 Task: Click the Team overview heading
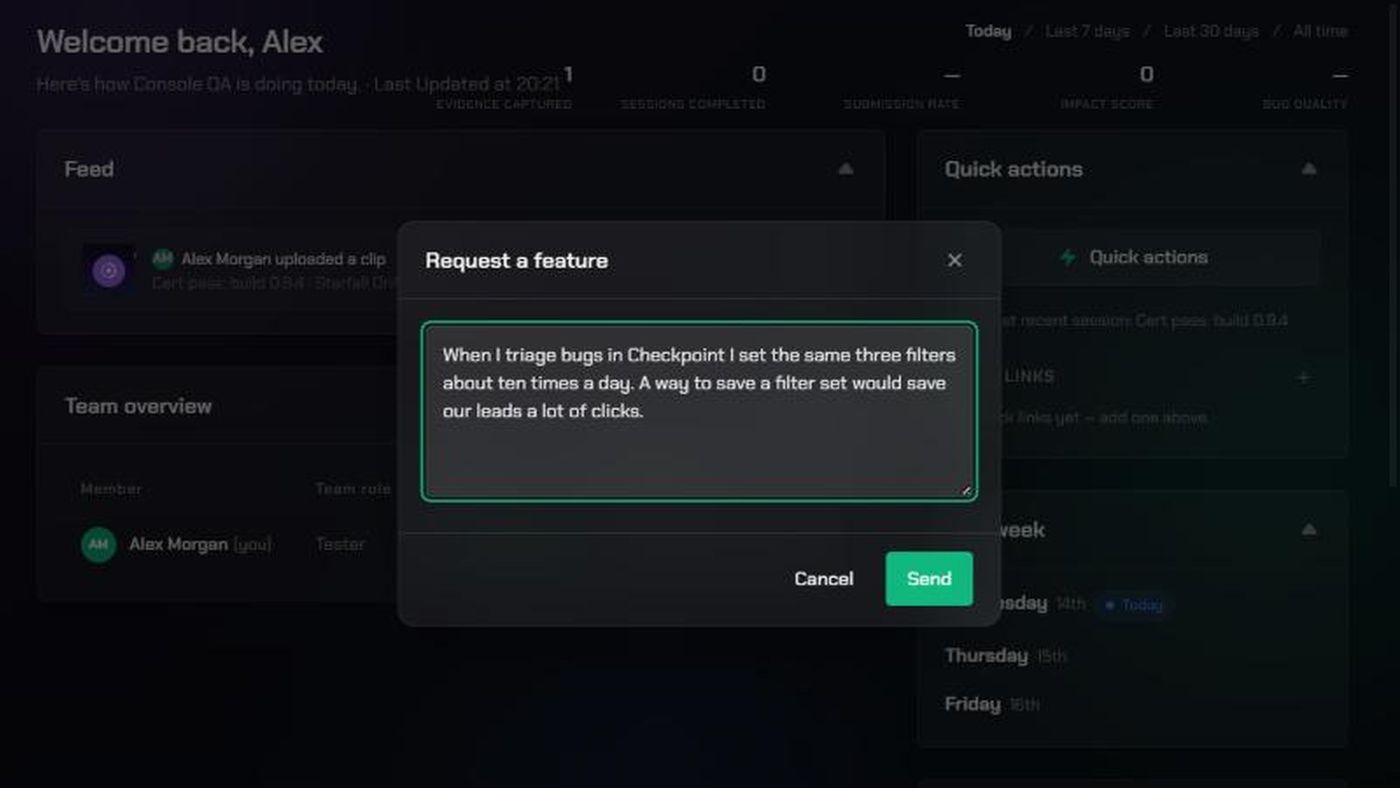click(138, 406)
